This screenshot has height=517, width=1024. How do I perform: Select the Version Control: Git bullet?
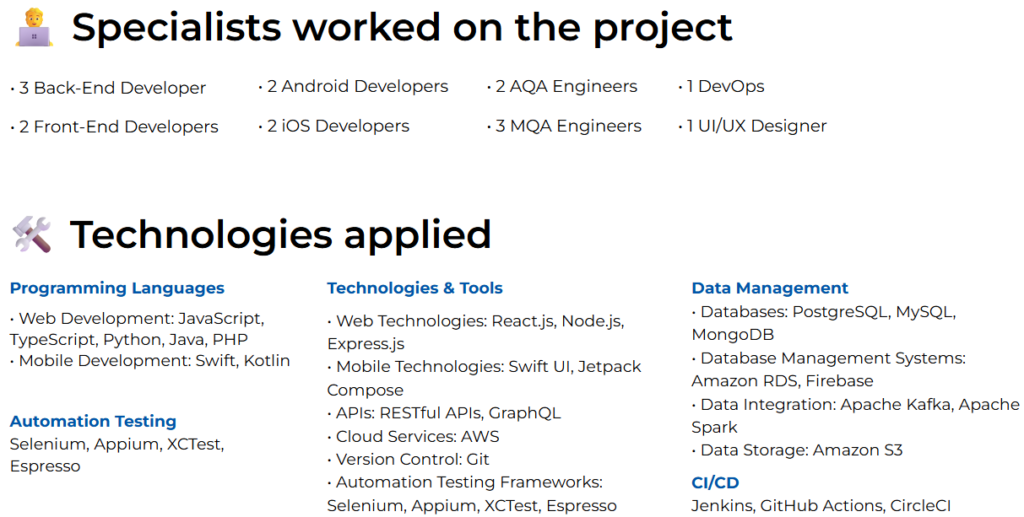(408, 459)
